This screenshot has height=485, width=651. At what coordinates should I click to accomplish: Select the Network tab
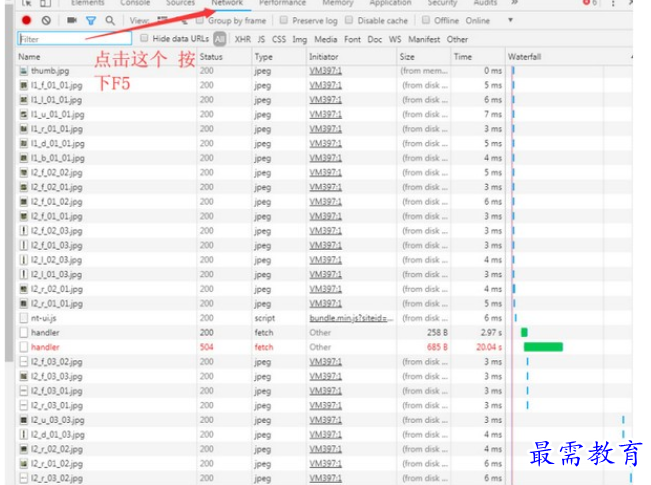[x=227, y=2]
